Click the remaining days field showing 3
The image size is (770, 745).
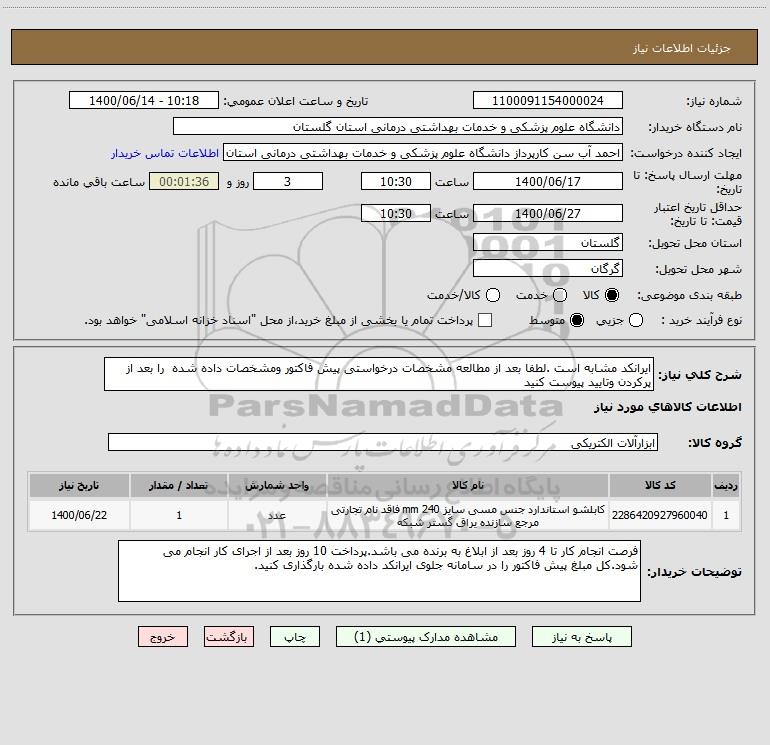(x=288, y=181)
